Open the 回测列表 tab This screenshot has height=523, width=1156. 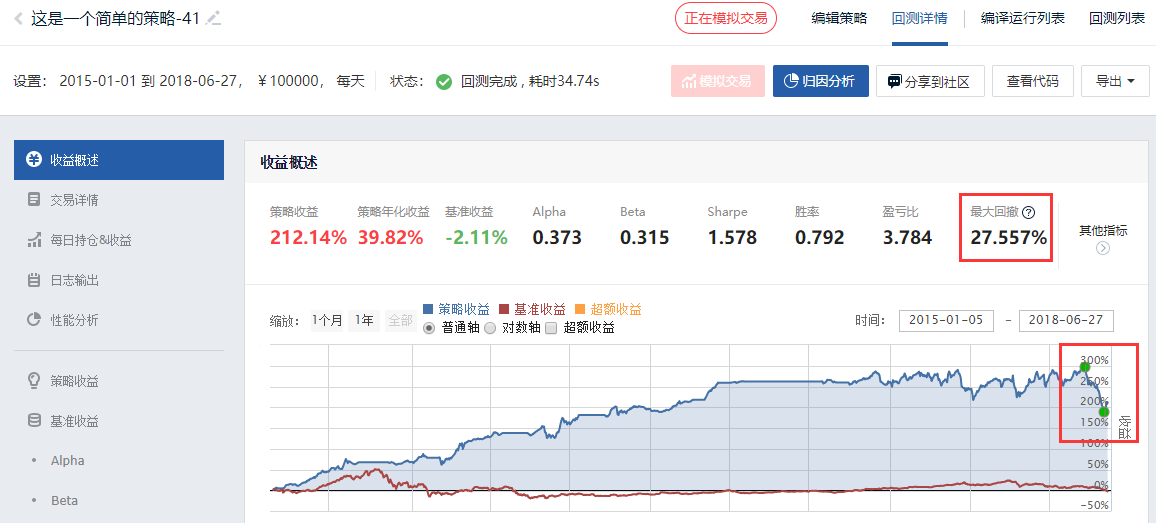tap(1116, 18)
